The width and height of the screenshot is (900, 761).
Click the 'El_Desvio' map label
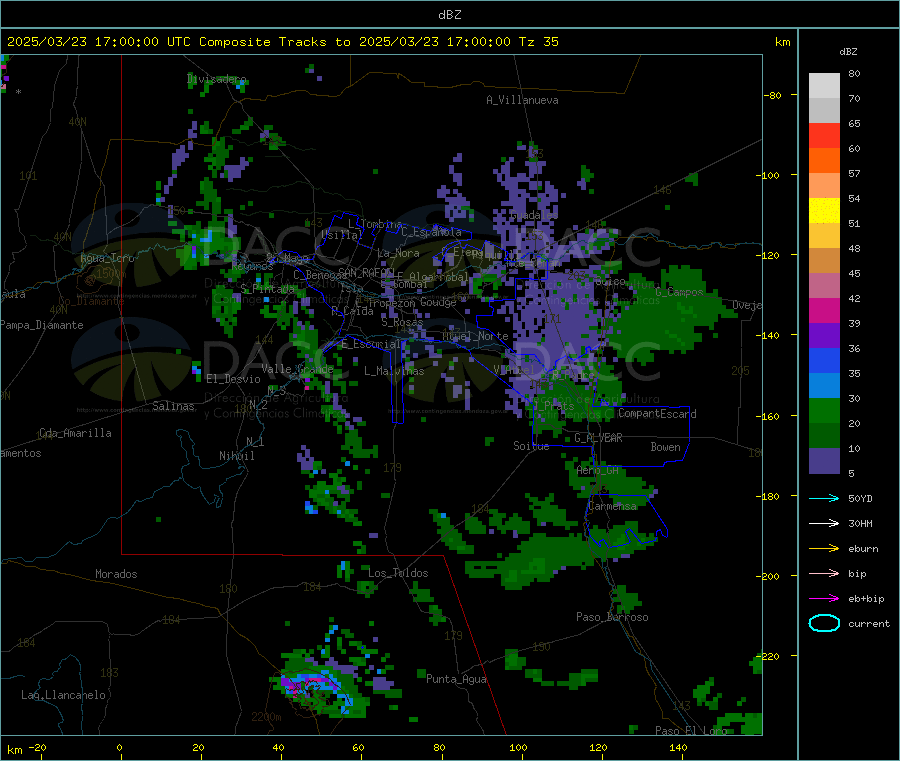(x=233, y=379)
